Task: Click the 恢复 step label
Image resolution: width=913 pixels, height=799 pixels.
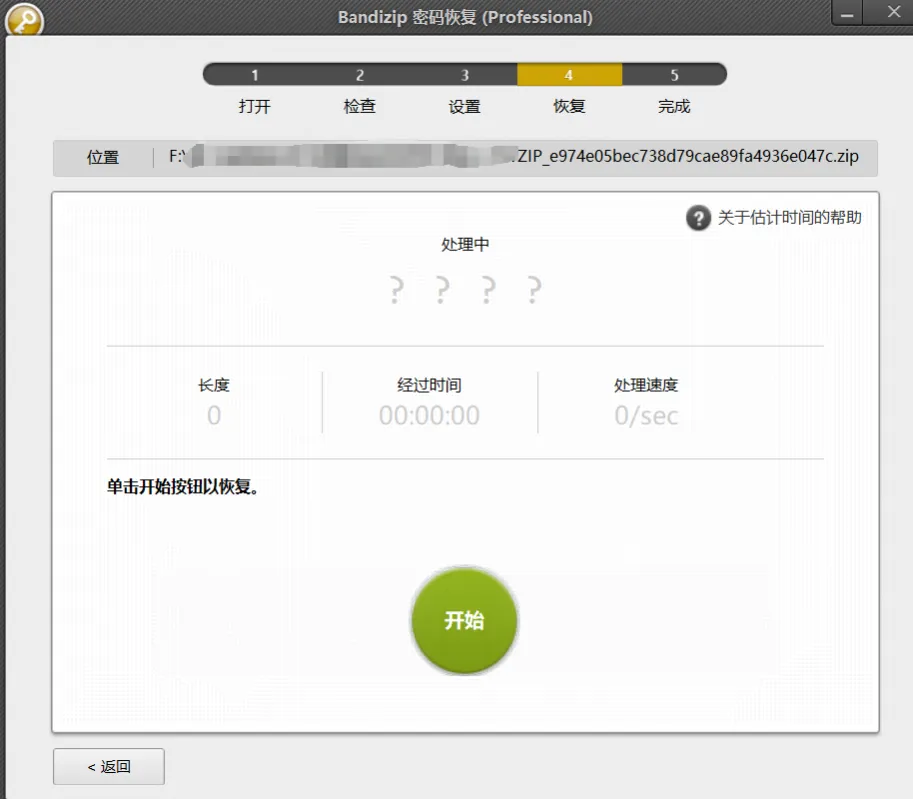Action: pos(569,107)
